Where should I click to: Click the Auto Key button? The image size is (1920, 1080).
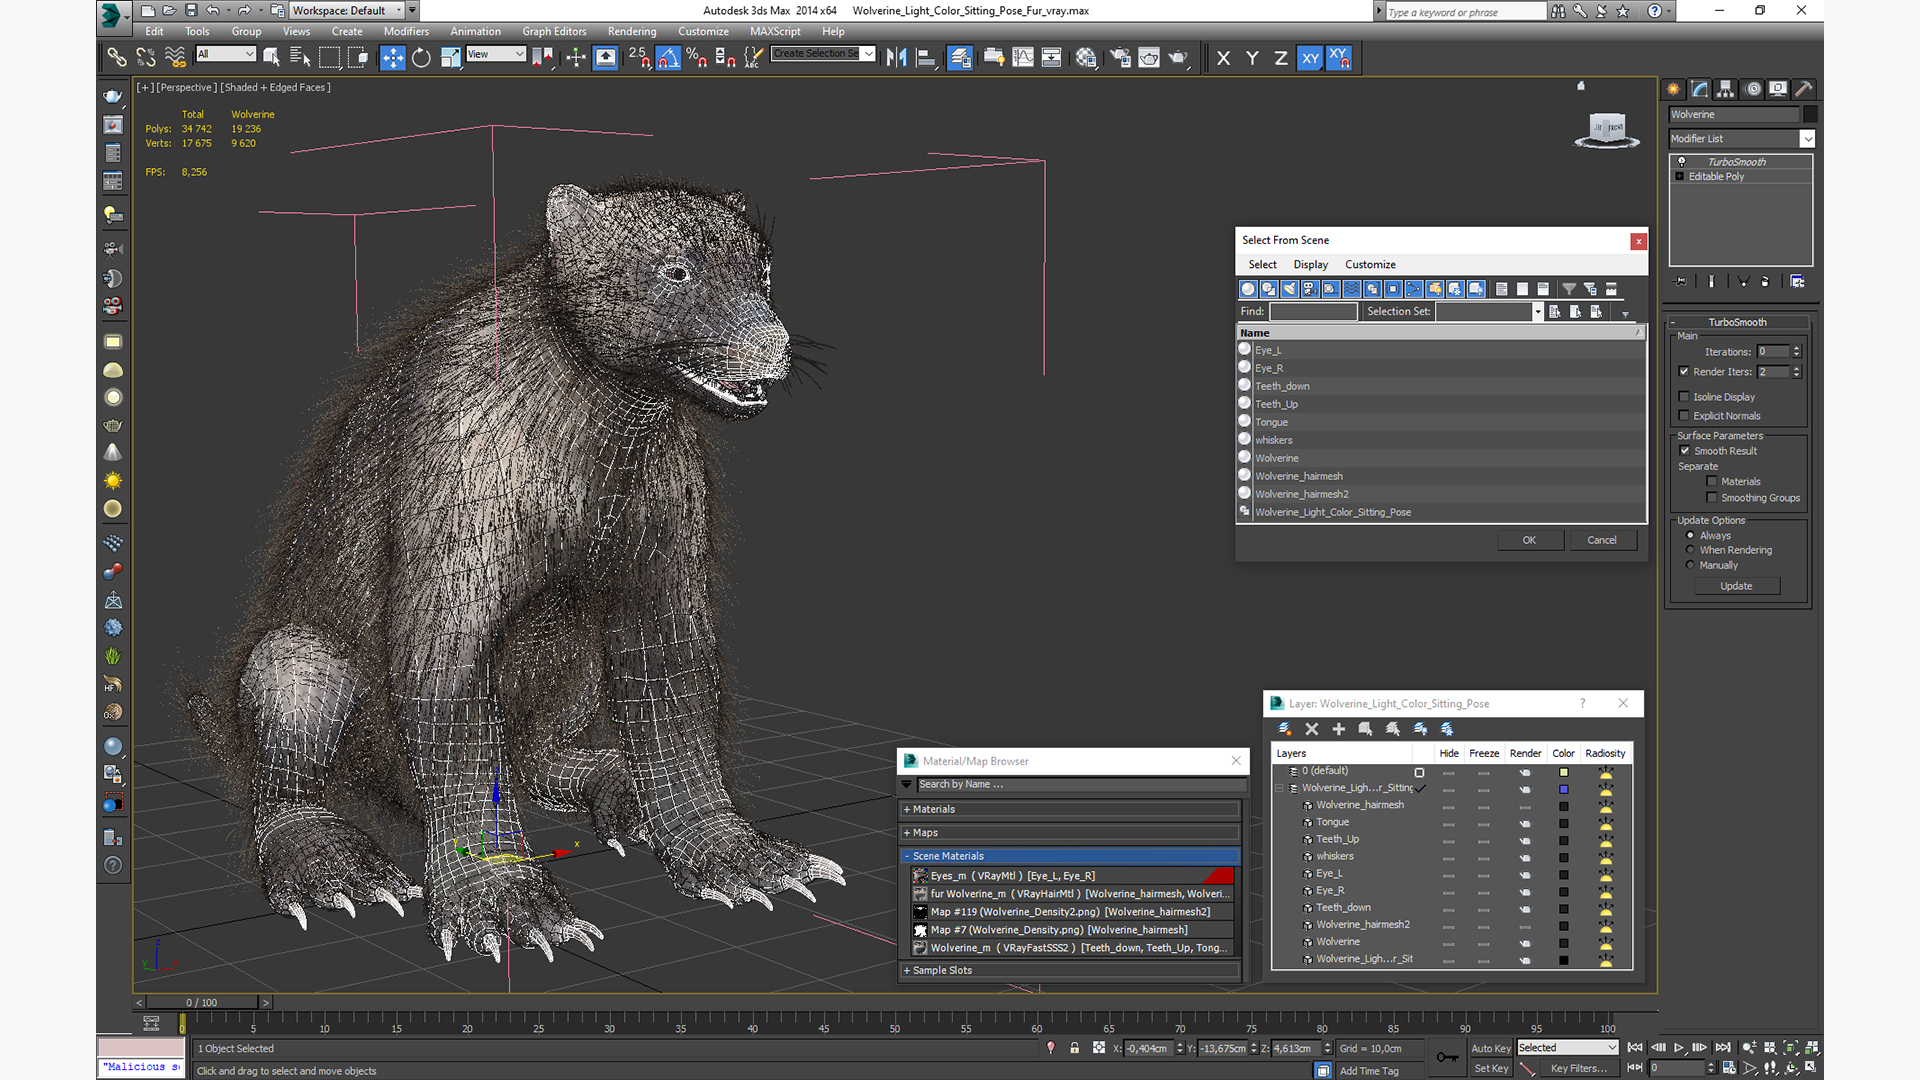[1491, 1048]
